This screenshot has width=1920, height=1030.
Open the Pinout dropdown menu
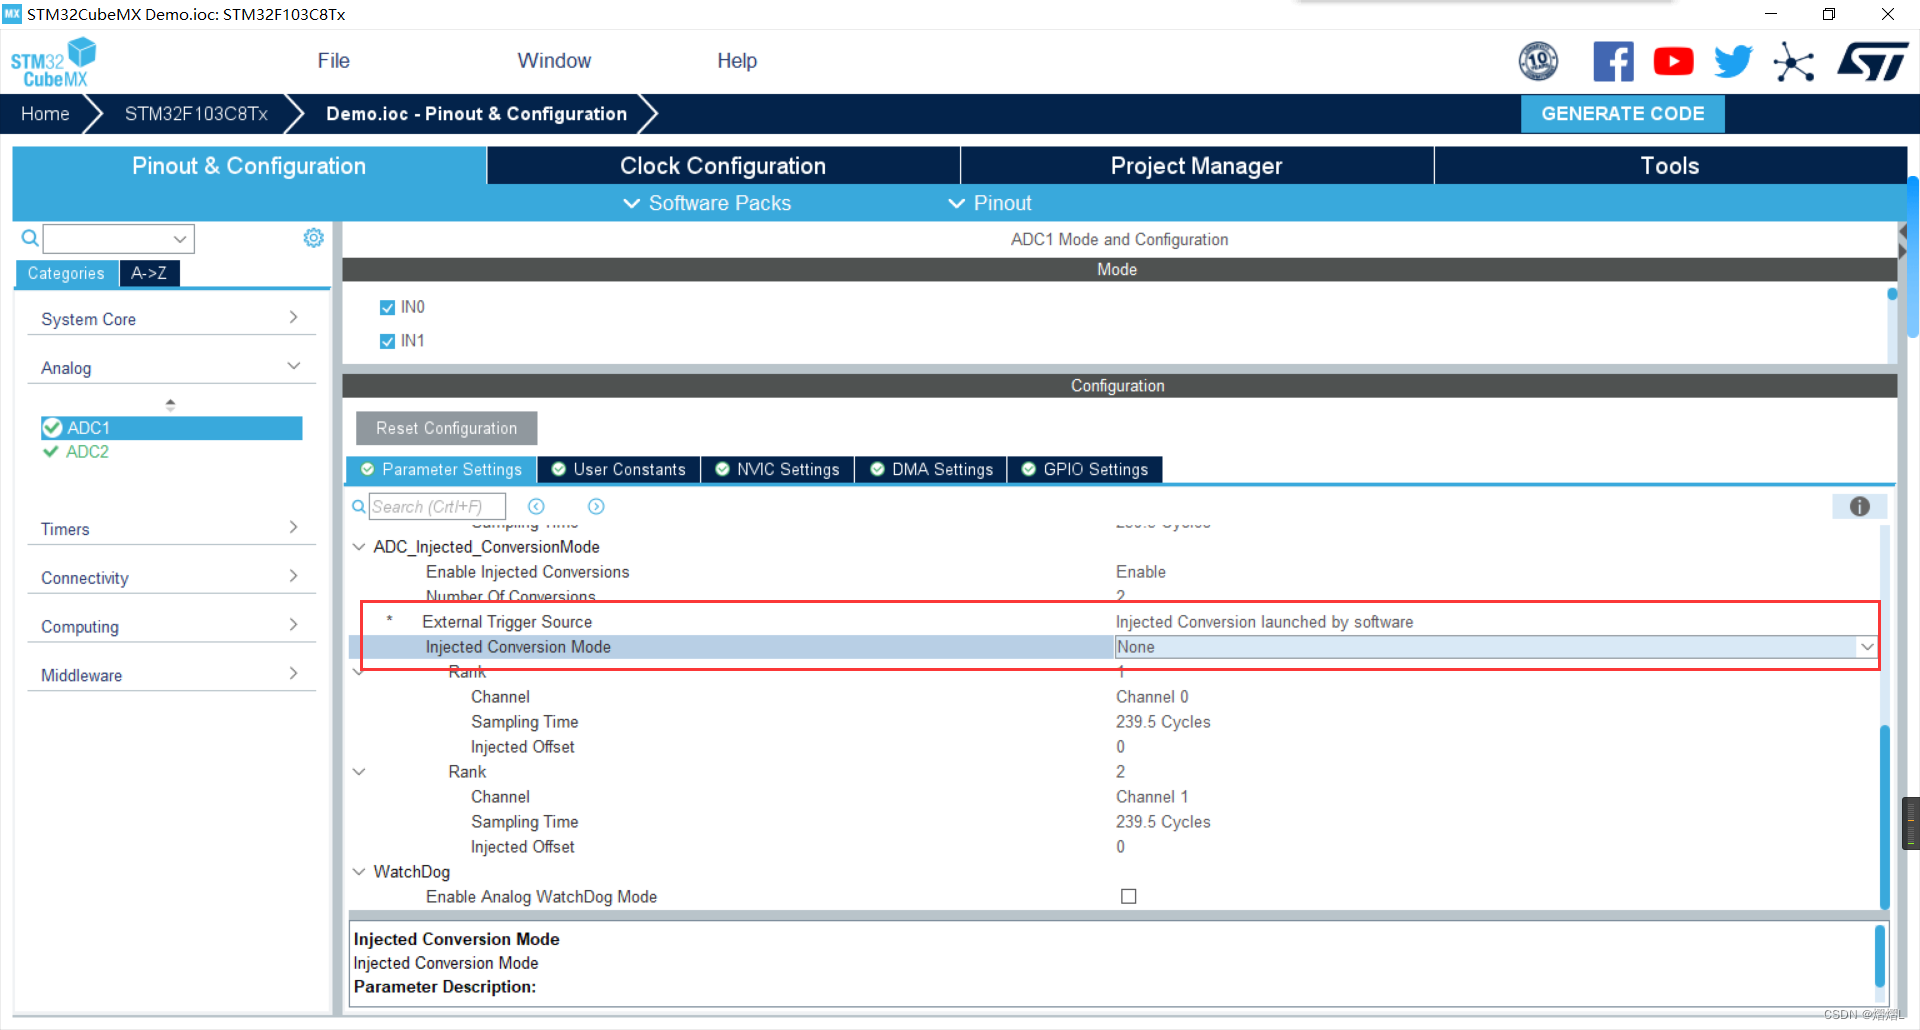(x=990, y=203)
